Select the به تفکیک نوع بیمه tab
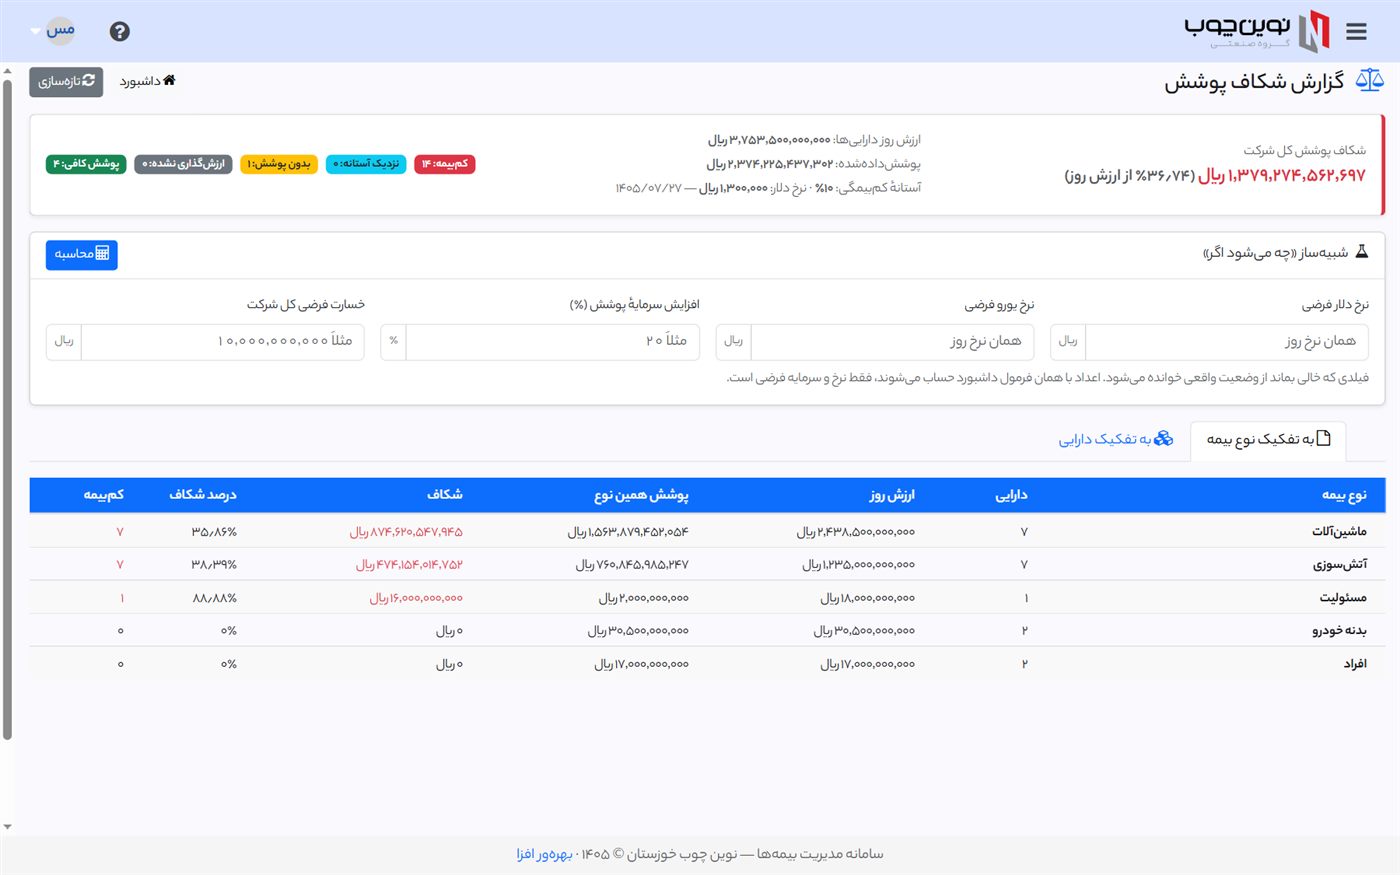 coord(1268,440)
